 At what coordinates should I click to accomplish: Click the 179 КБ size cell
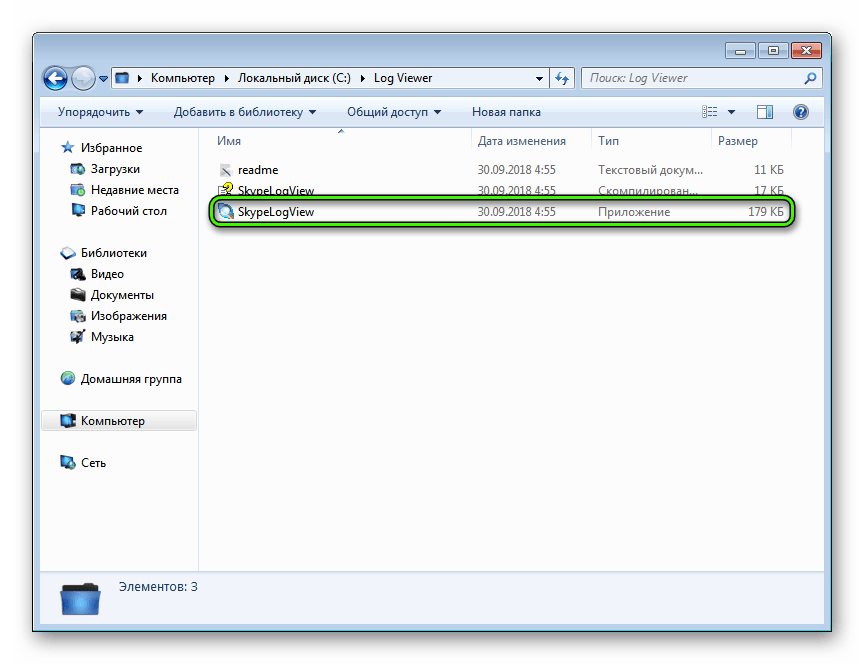[765, 212]
